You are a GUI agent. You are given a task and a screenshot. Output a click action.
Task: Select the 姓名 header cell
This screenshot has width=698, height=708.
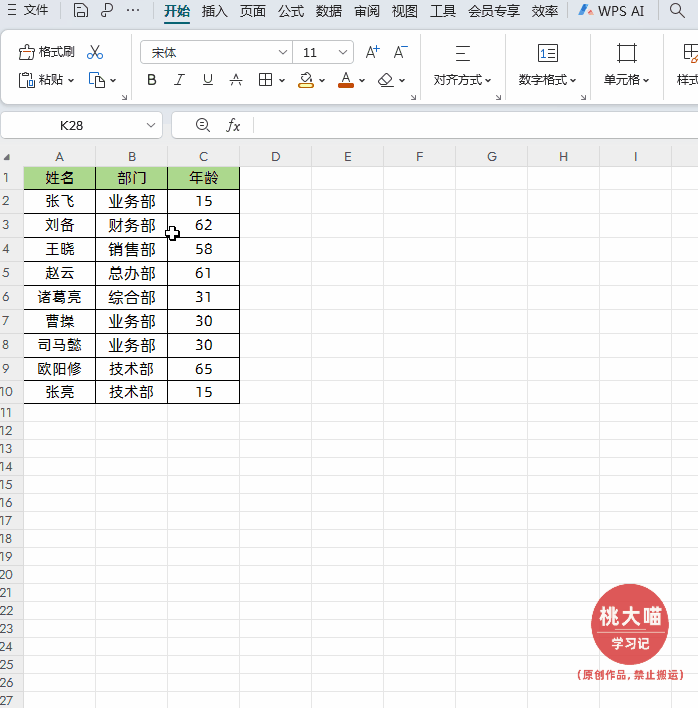[x=60, y=178]
